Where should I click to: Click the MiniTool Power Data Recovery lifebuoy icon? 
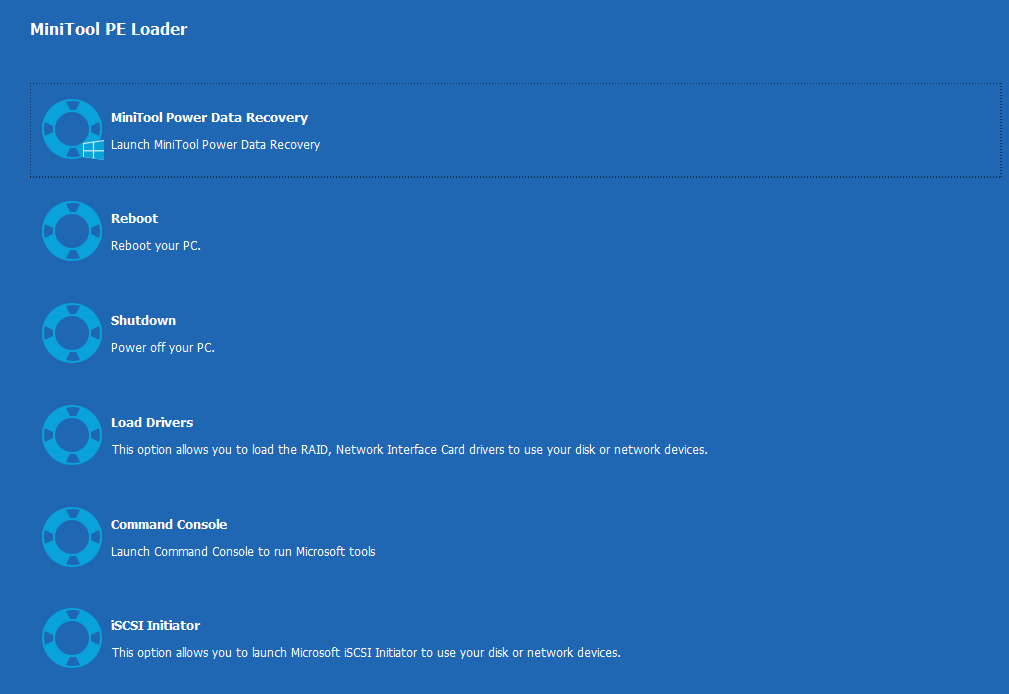(x=72, y=129)
